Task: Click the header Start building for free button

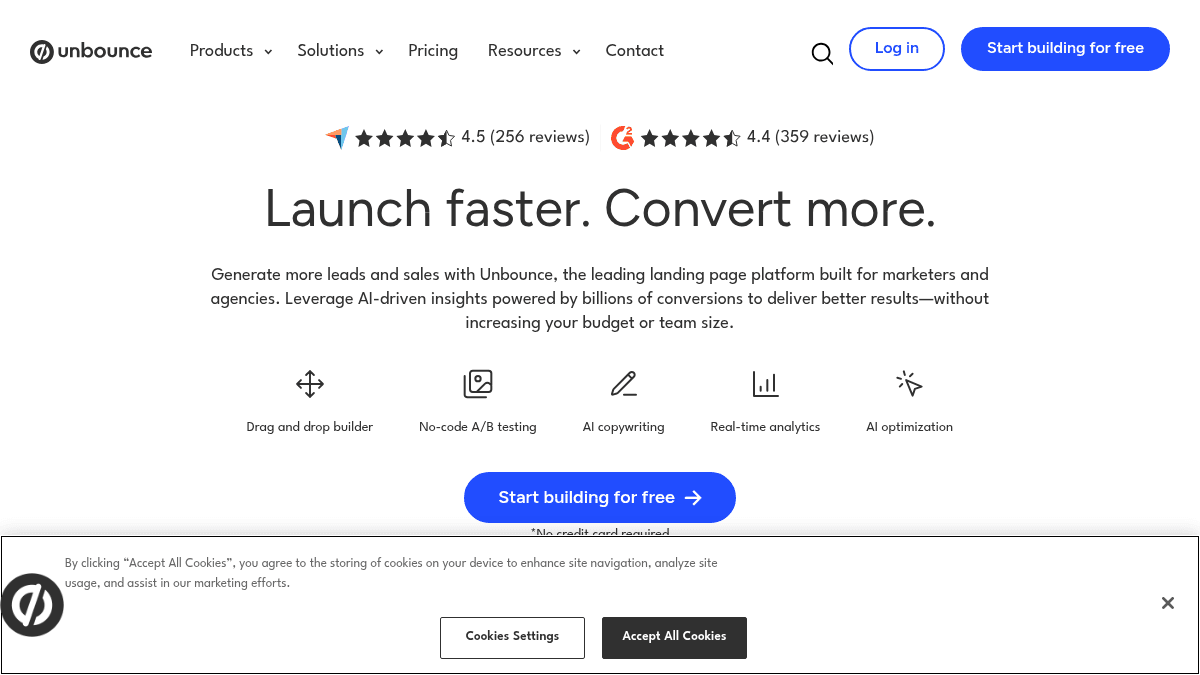Action: point(1065,49)
